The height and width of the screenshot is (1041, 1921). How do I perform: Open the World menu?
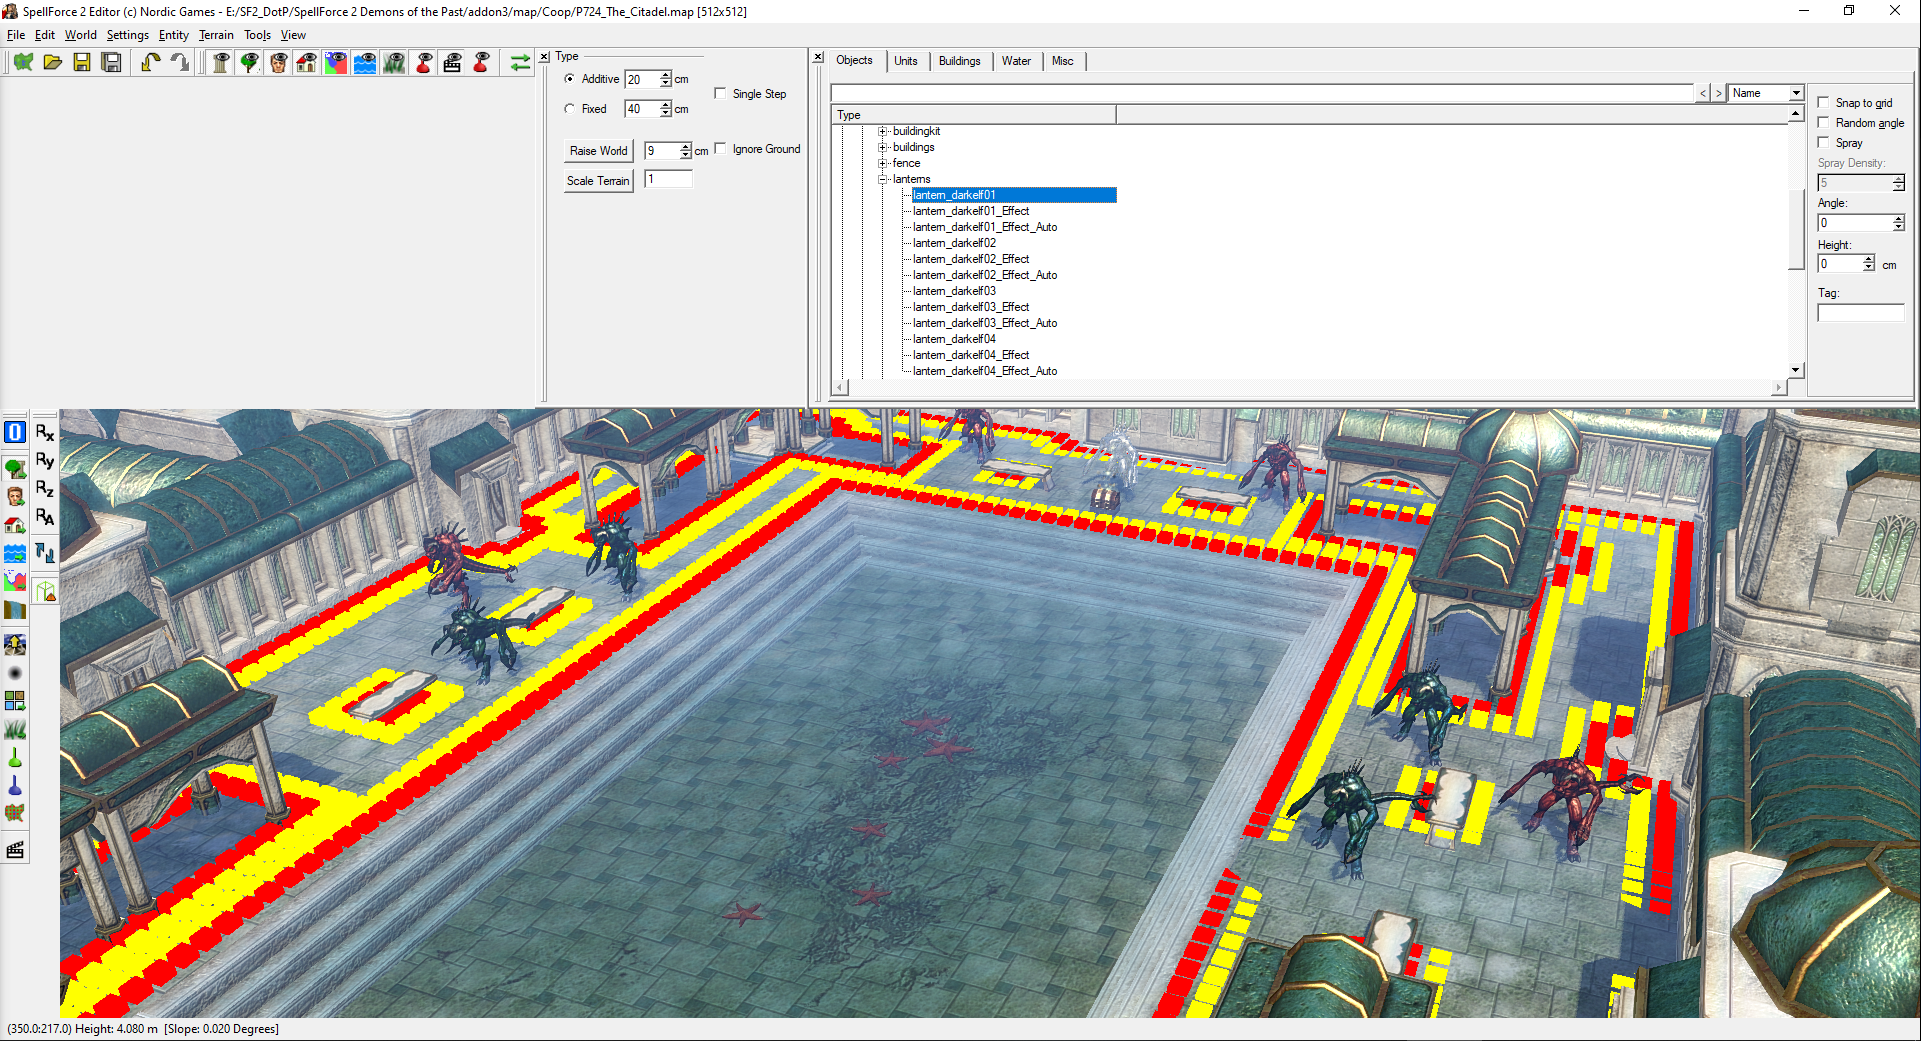coord(81,35)
